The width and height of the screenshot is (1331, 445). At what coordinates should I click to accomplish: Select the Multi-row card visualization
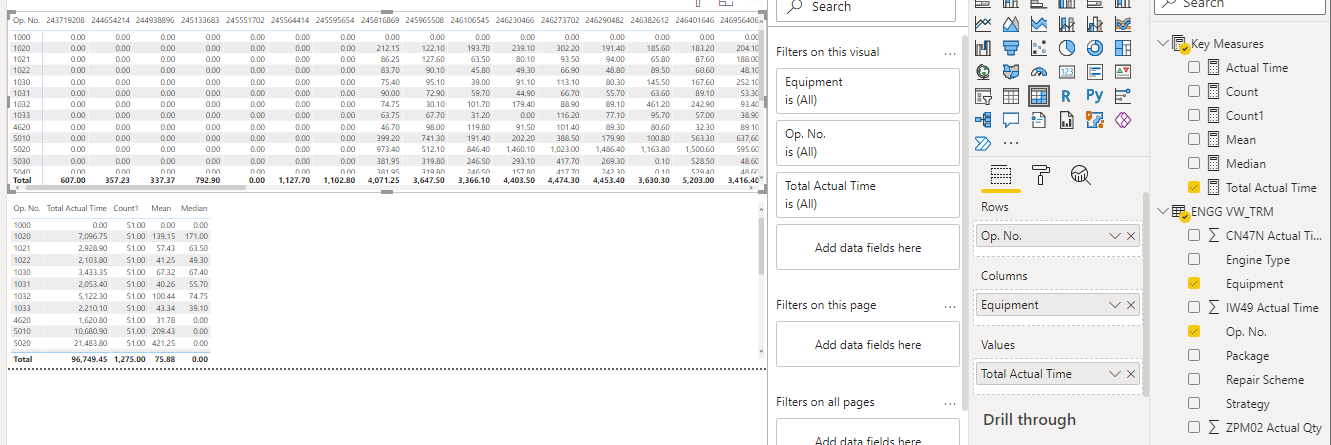pyautogui.click(x=1095, y=71)
